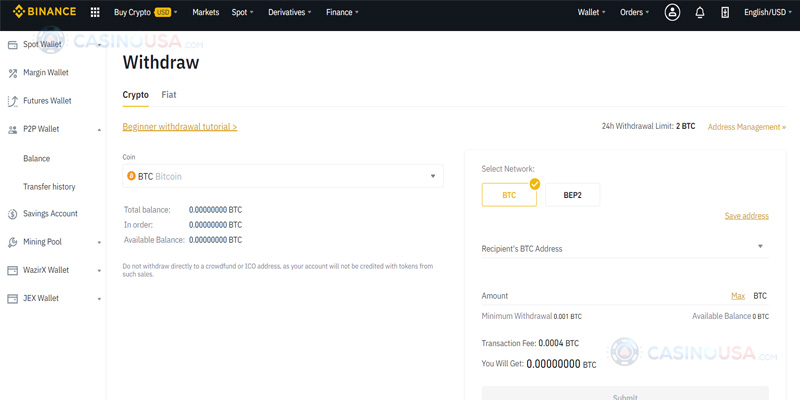Open the Spot menu dropdown

(242, 12)
